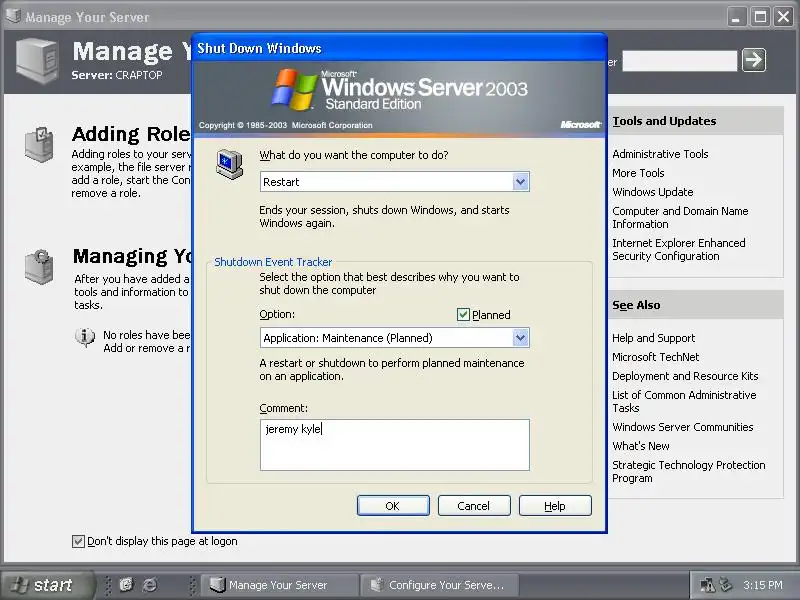Click the server icon beside Manage Your Server heading
Screen dimensions: 800x600
[37, 60]
